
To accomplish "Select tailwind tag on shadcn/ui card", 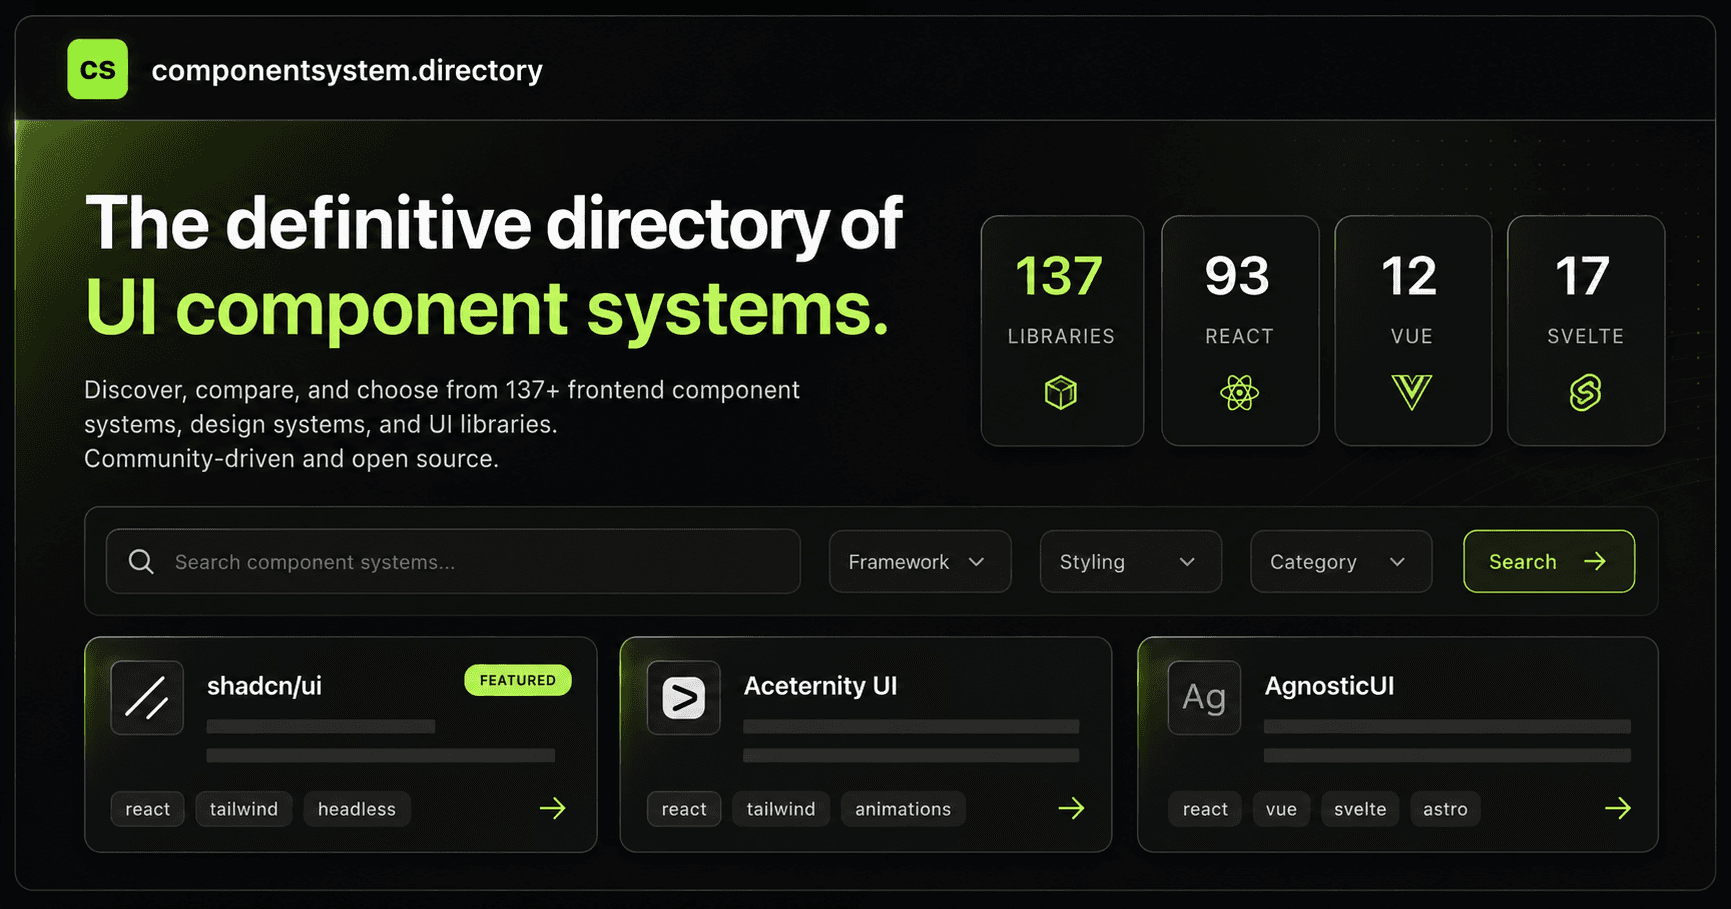I will point(244,809).
